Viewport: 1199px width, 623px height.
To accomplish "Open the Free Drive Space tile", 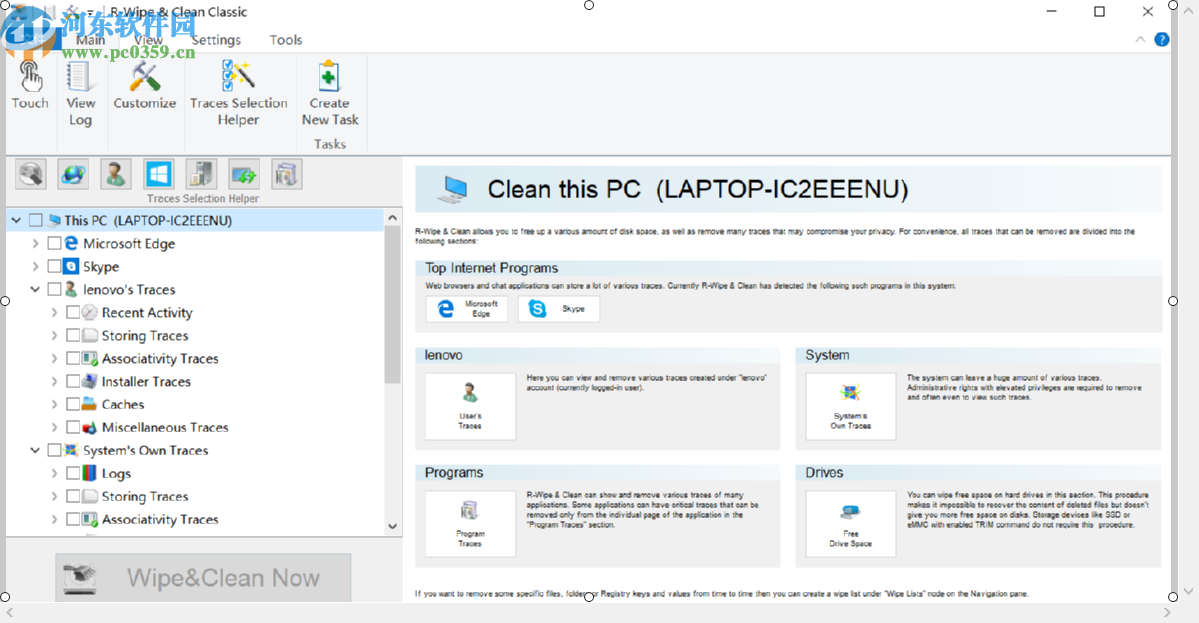I will [x=850, y=524].
